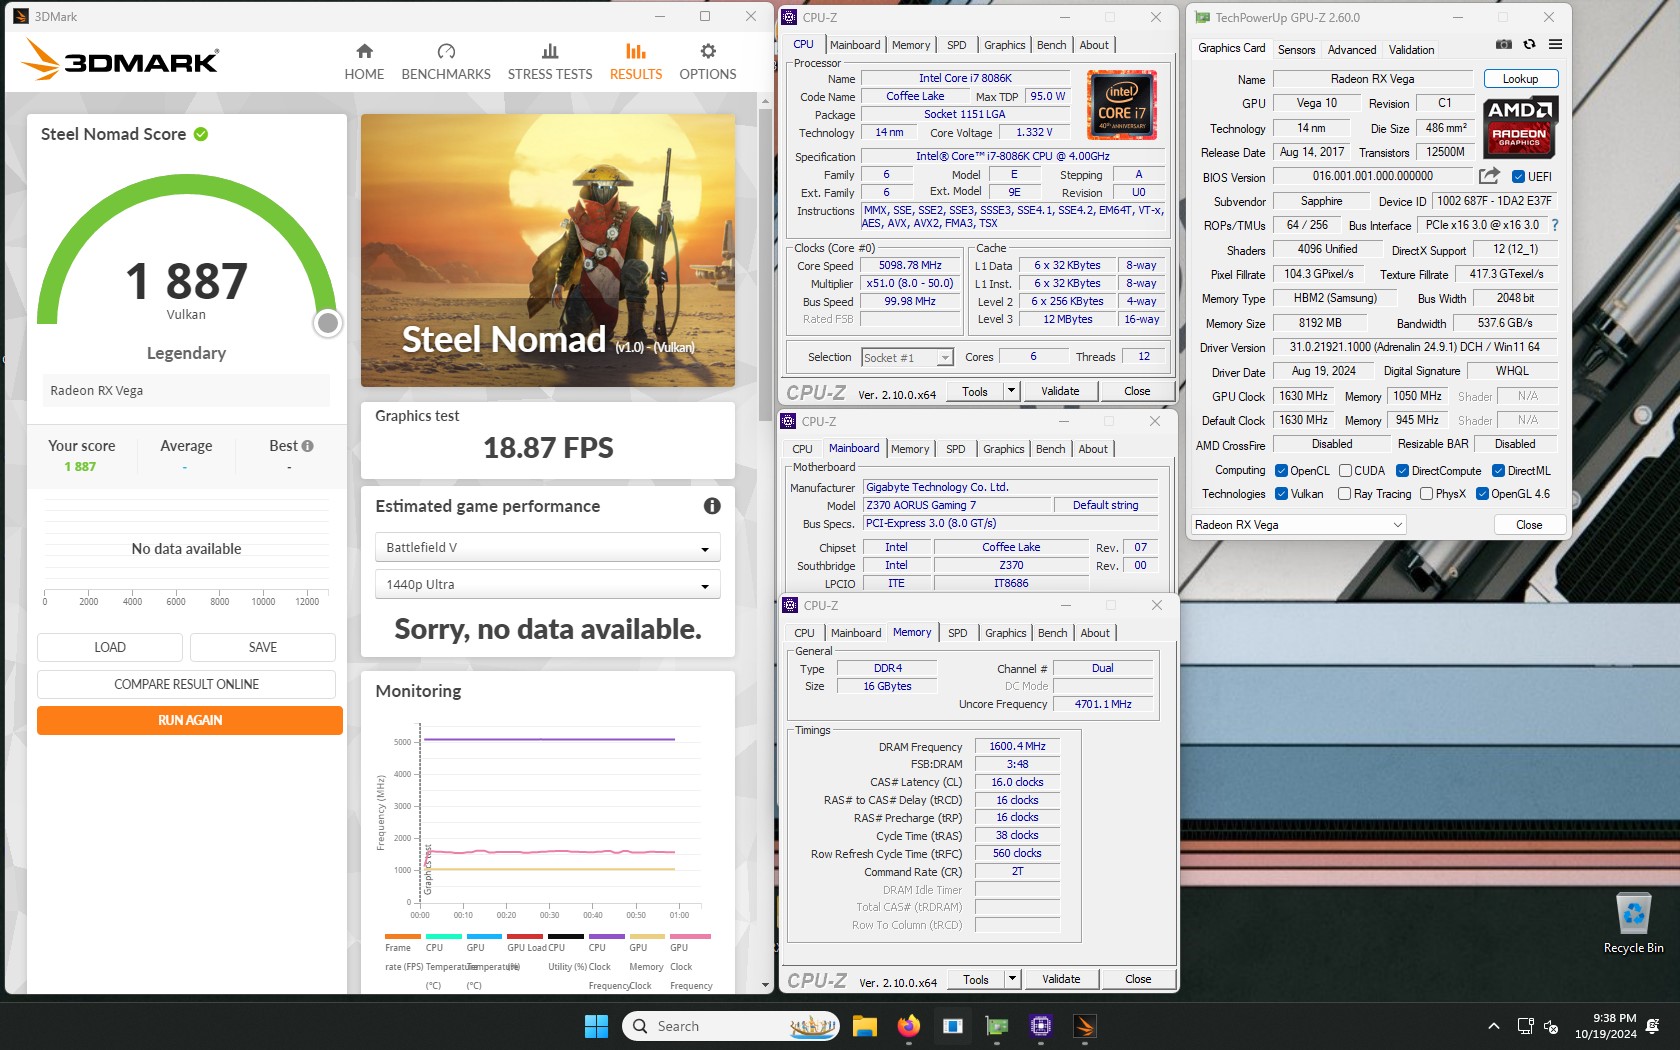Click the Lookup button in GPU-Z
The height and width of the screenshot is (1050, 1680).
(x=1520, y=79)
